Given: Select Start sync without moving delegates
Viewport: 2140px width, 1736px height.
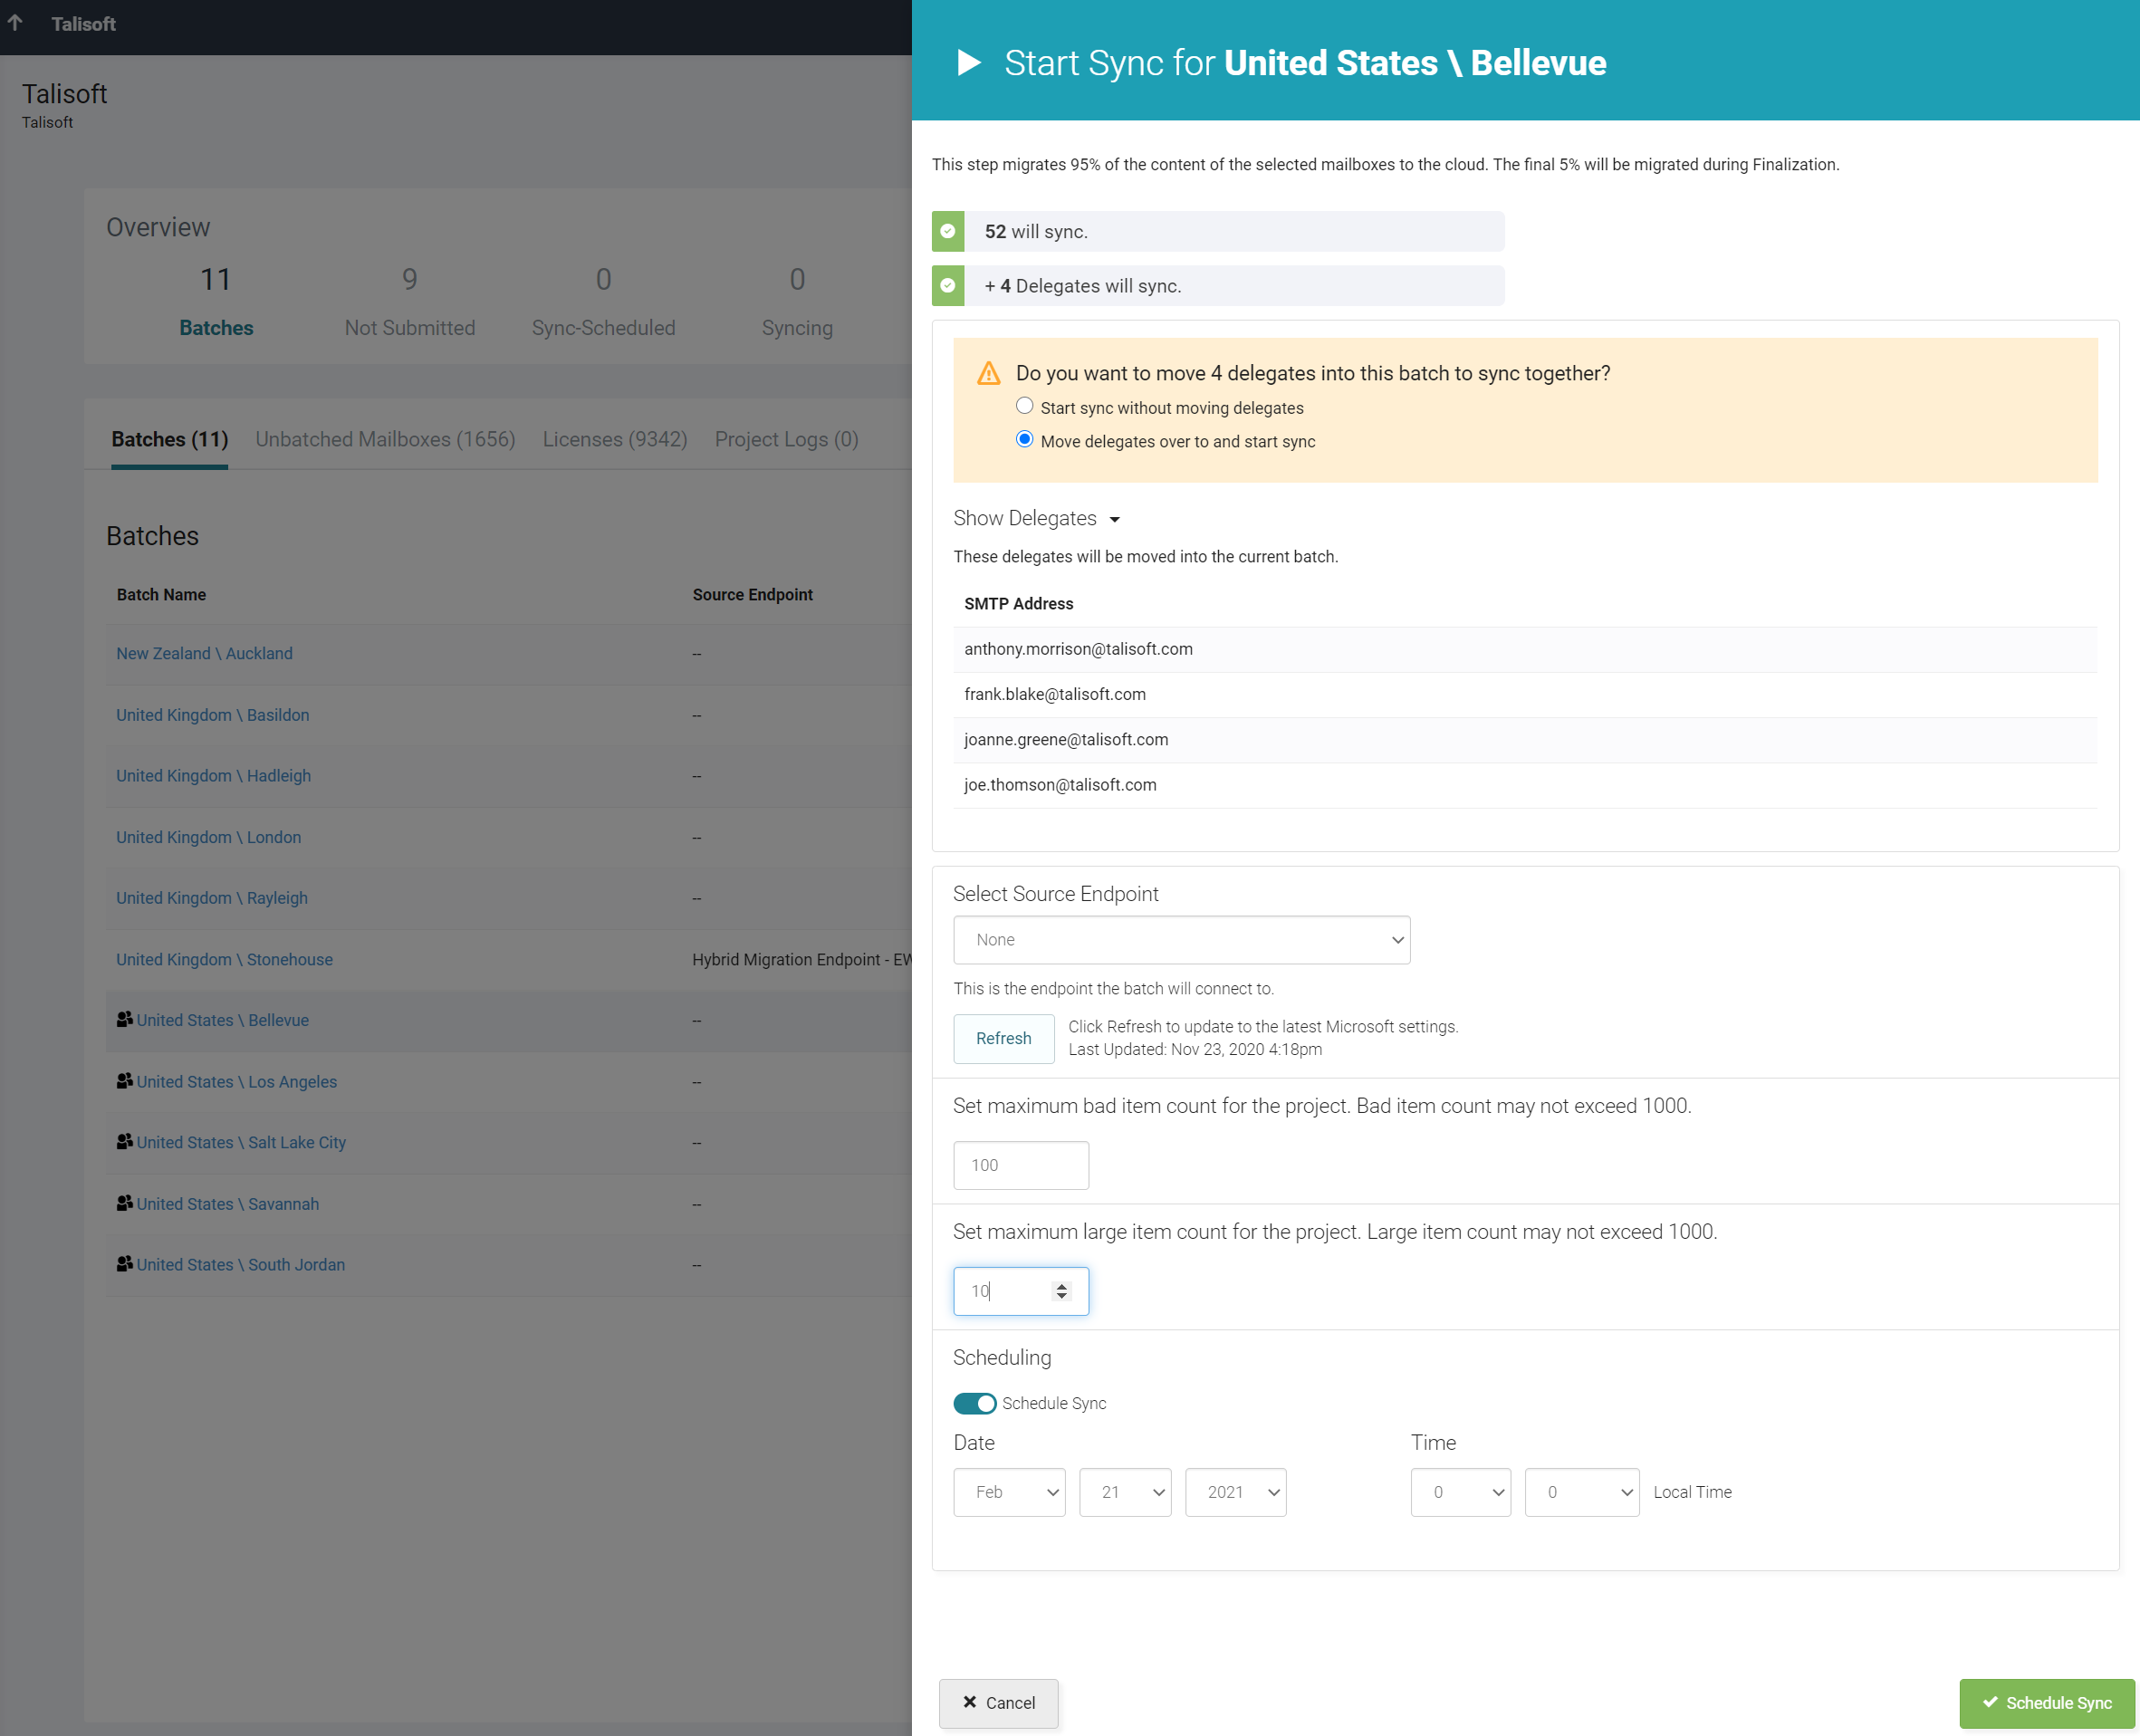Looking at the screenshot, I should point(1024,406).
